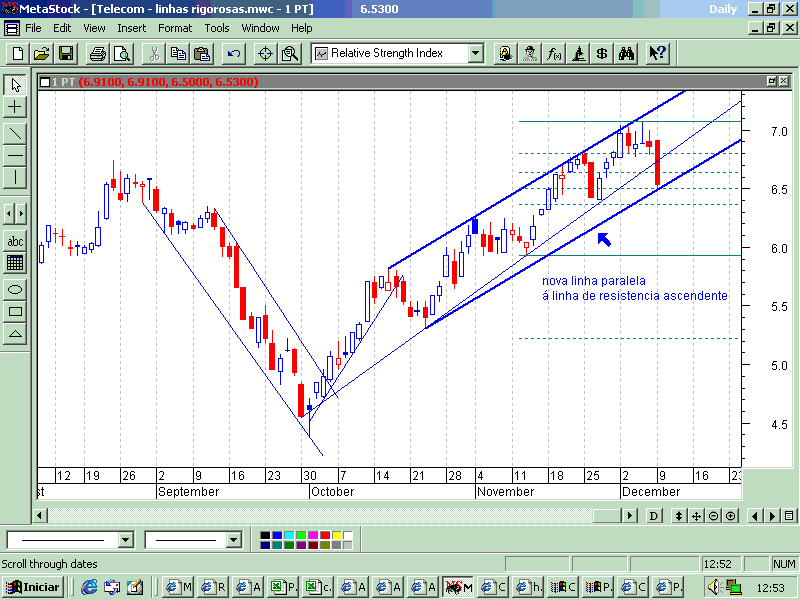This screenshot has height=600, width=800.
Task: Click the zoom box magnifier icon
Action: pos(290,54)
